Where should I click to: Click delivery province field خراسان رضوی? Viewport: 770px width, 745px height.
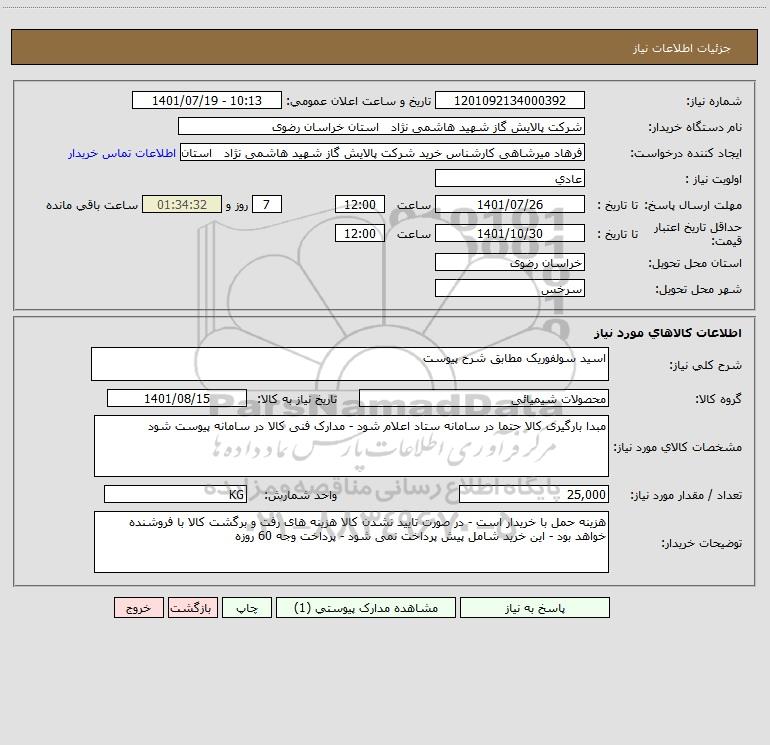pyautogui.click(x=510, y=262)
